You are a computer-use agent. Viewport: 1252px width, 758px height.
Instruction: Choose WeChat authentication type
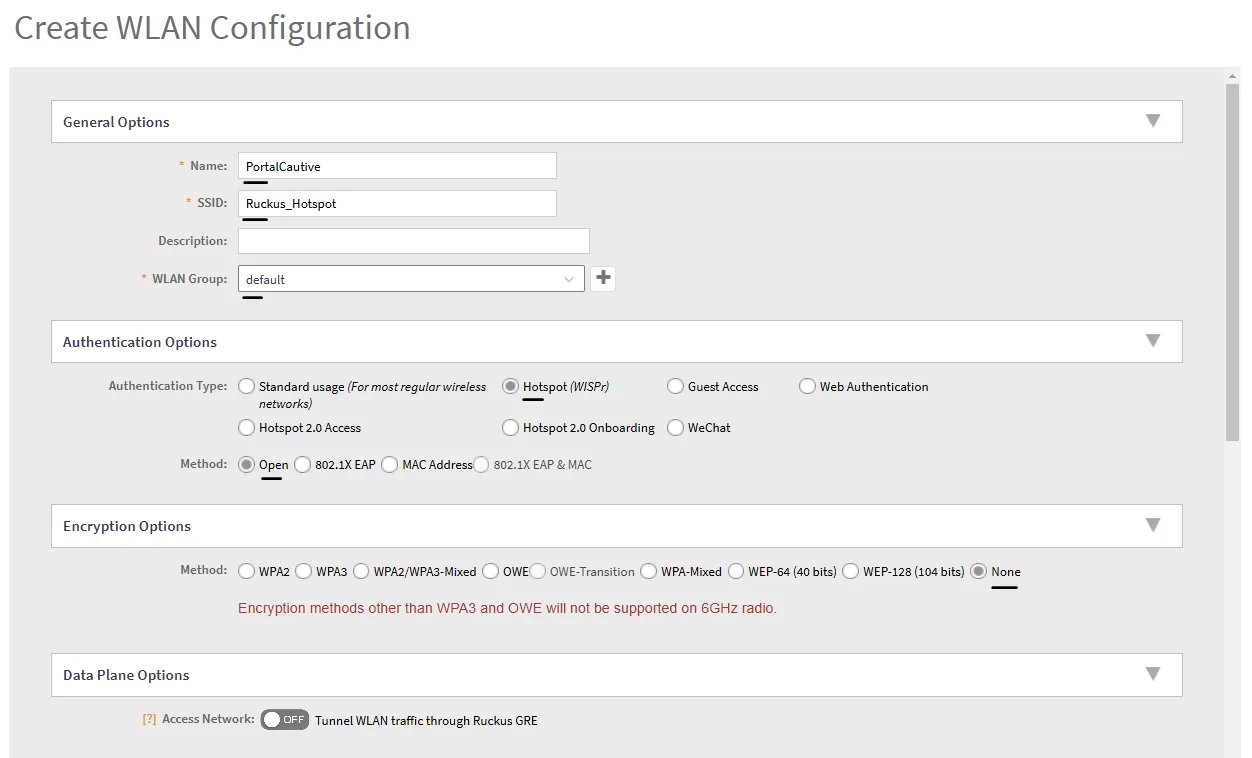[x=676, y=428]
